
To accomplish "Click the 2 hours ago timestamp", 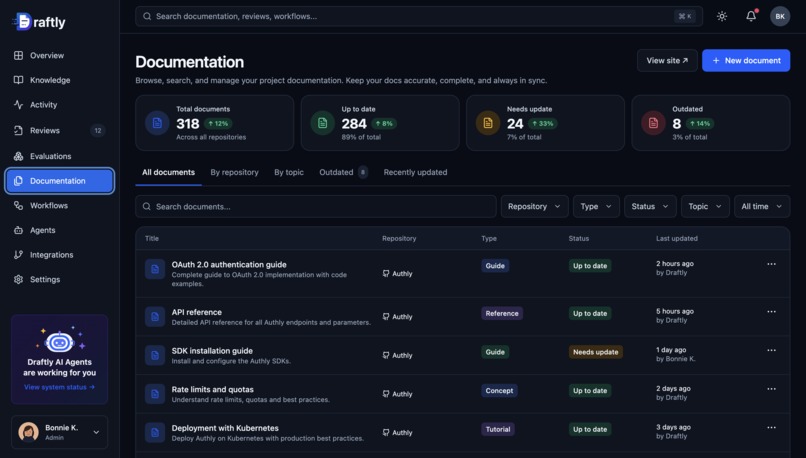I will pos(674,264).
